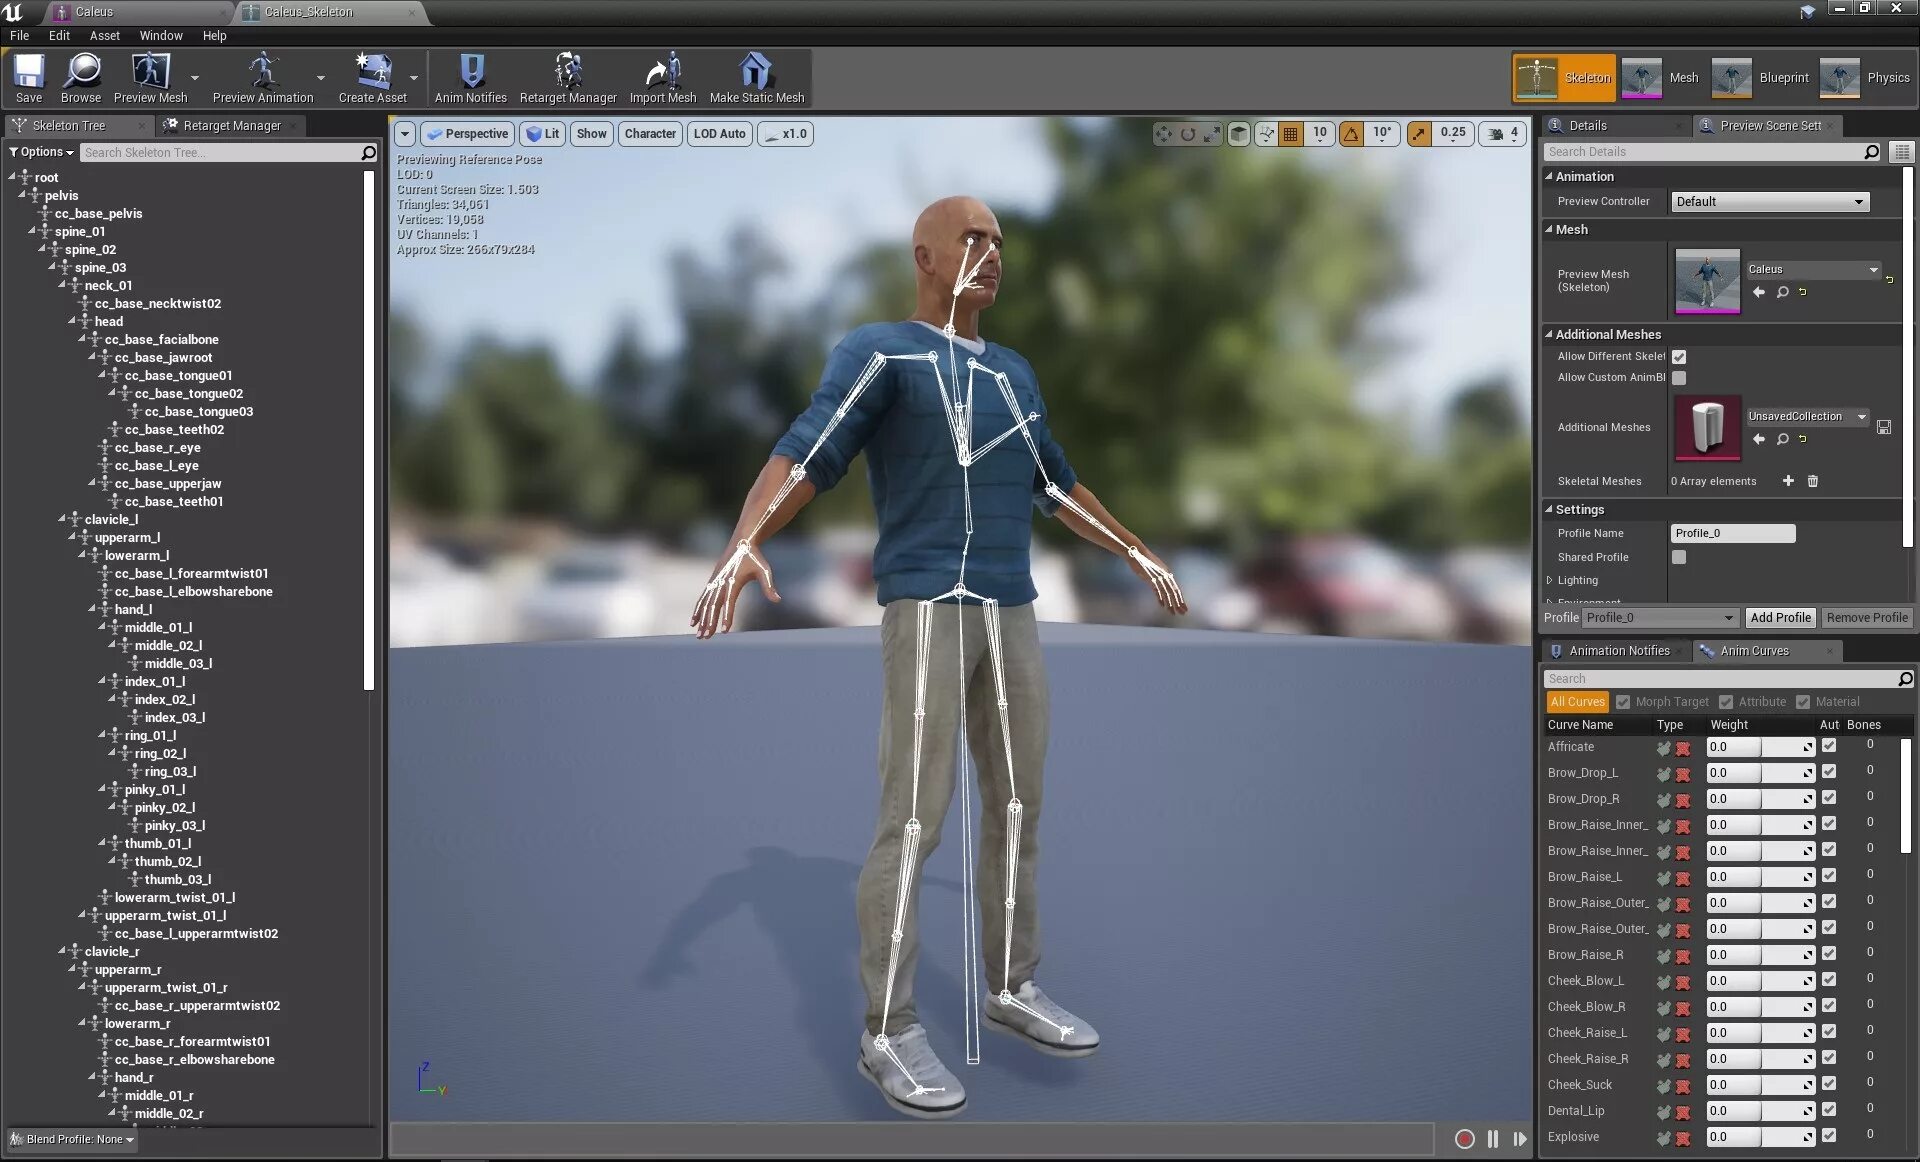Pause playback with the pause icon
The height and width of the screenshot is (1162, 1920).
1493,1139
